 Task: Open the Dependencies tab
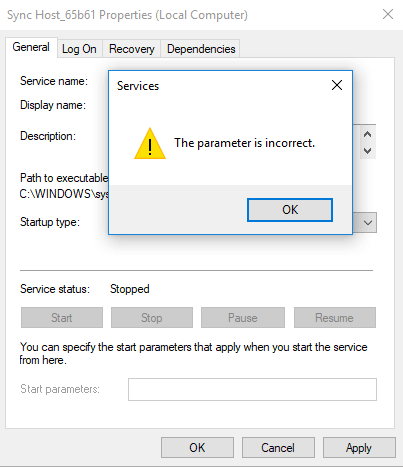point(201,49)
